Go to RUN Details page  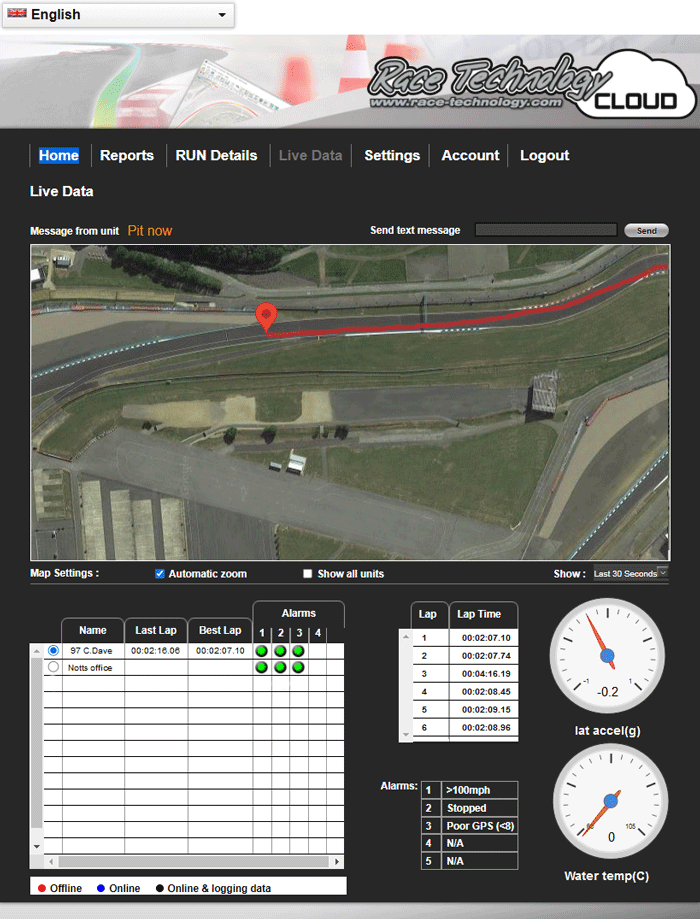tap(216, 155)
